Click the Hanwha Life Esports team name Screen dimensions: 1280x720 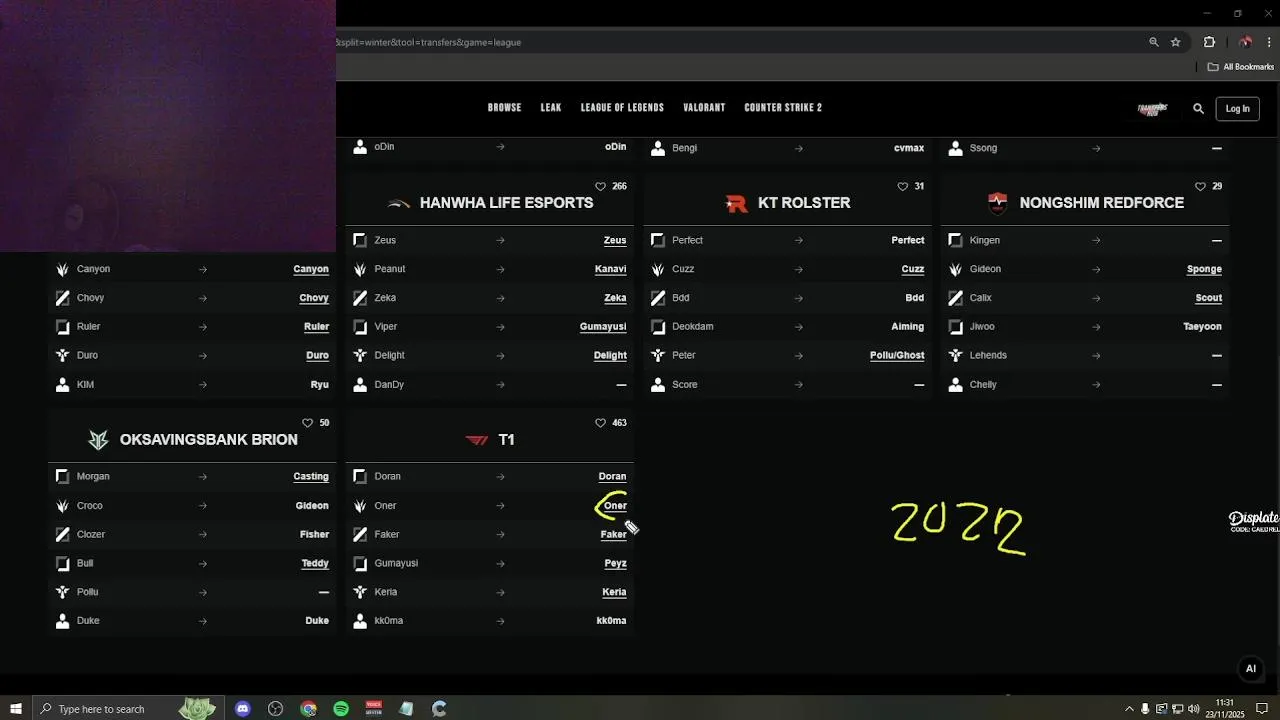click(506, 203)
